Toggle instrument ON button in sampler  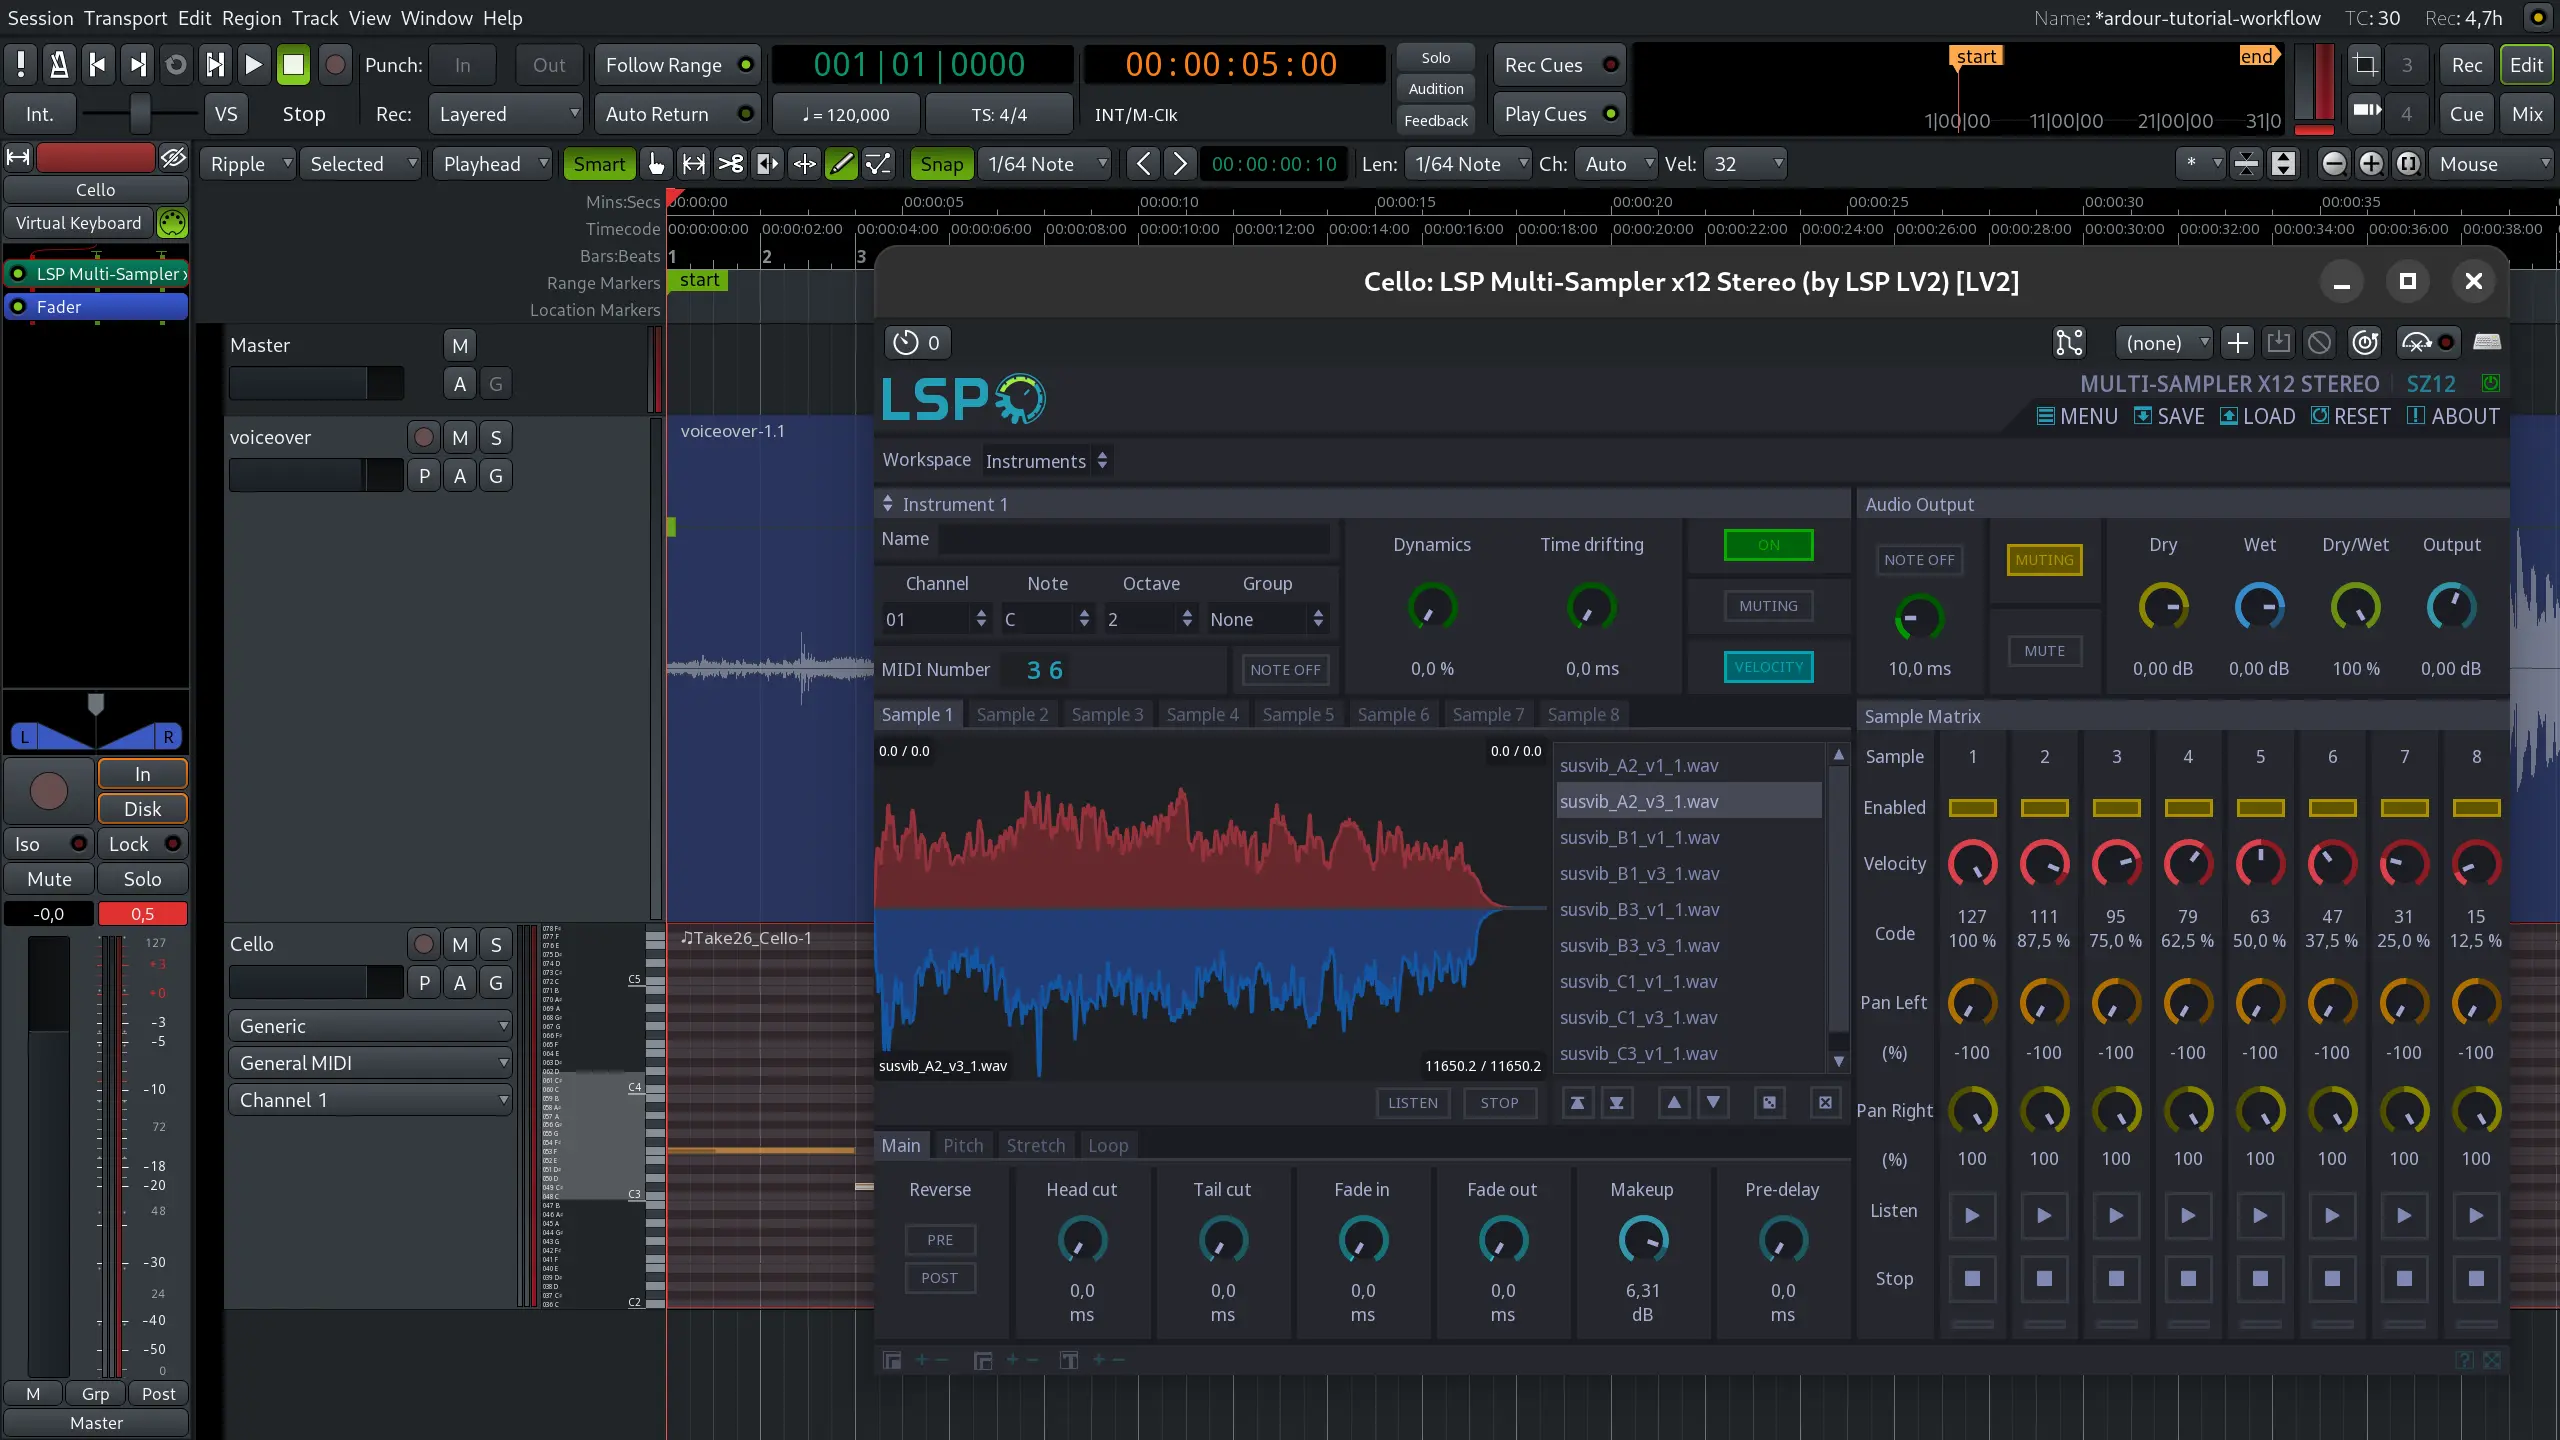point(1768,545)
